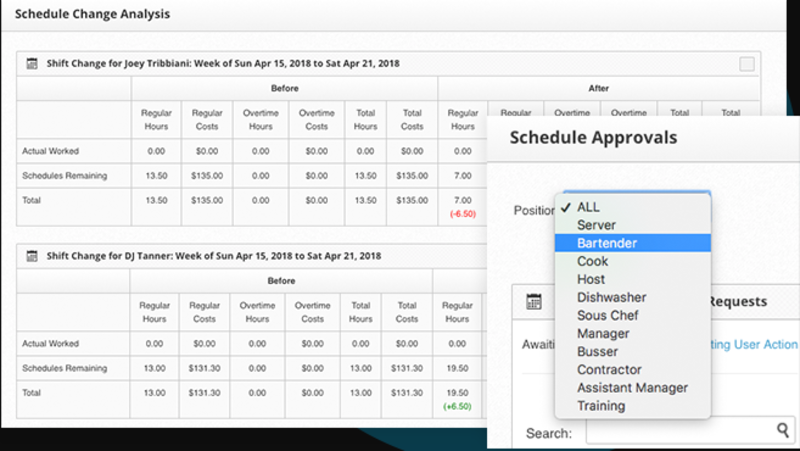The height and width of the screenshot is (451, 800).
Task: Select Manager from the position list
Action: pyautogui.click(x=603, y=333)
